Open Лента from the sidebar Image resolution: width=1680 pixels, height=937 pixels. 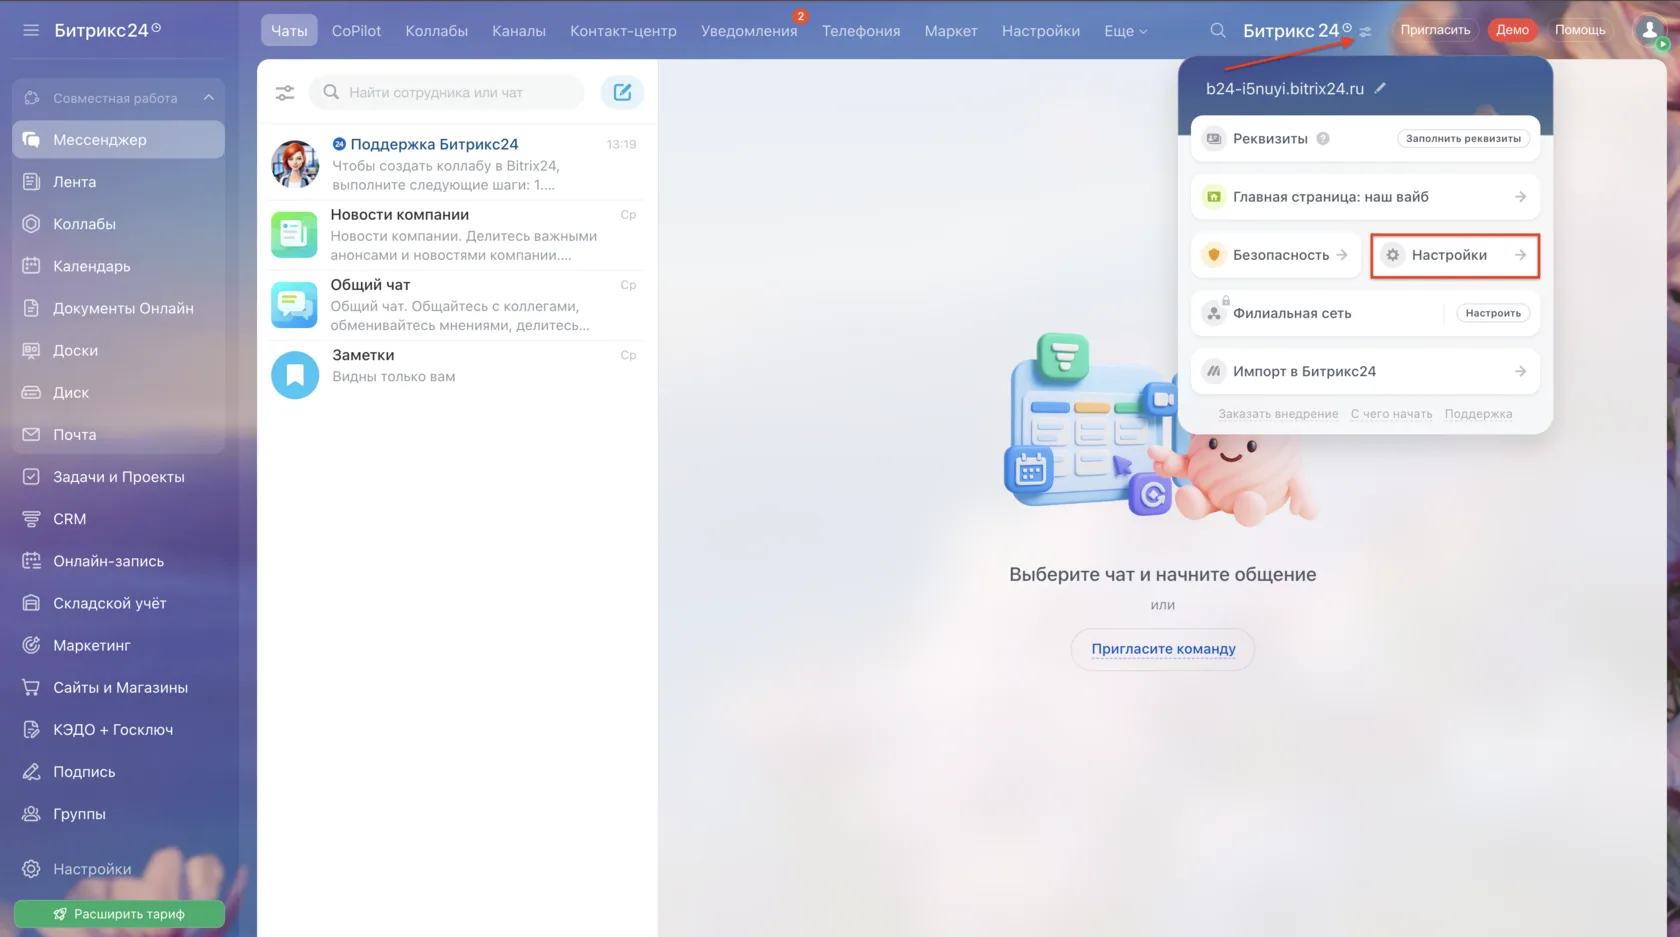pos(118,182)
